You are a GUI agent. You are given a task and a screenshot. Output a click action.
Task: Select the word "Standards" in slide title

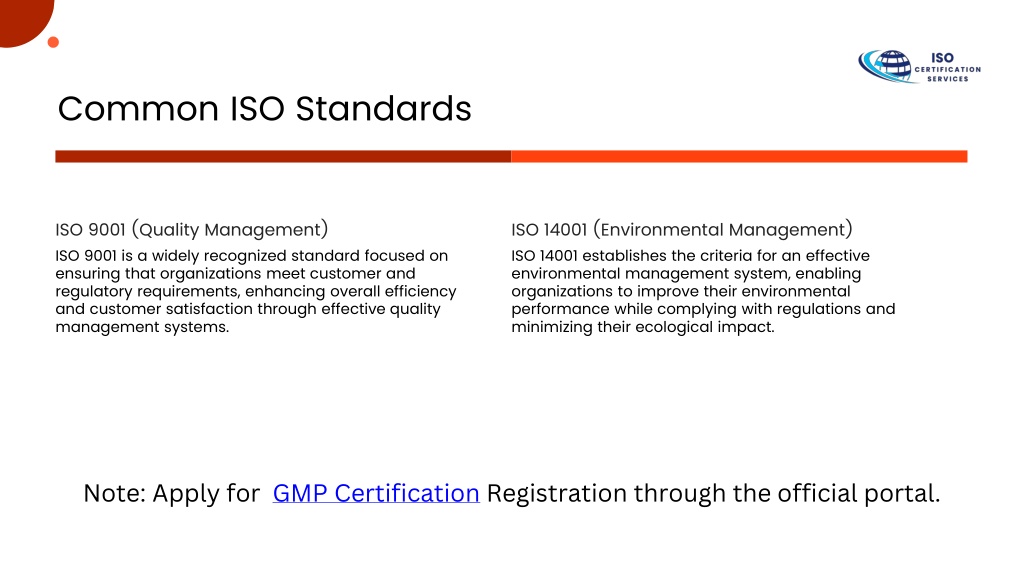[383, 108]
